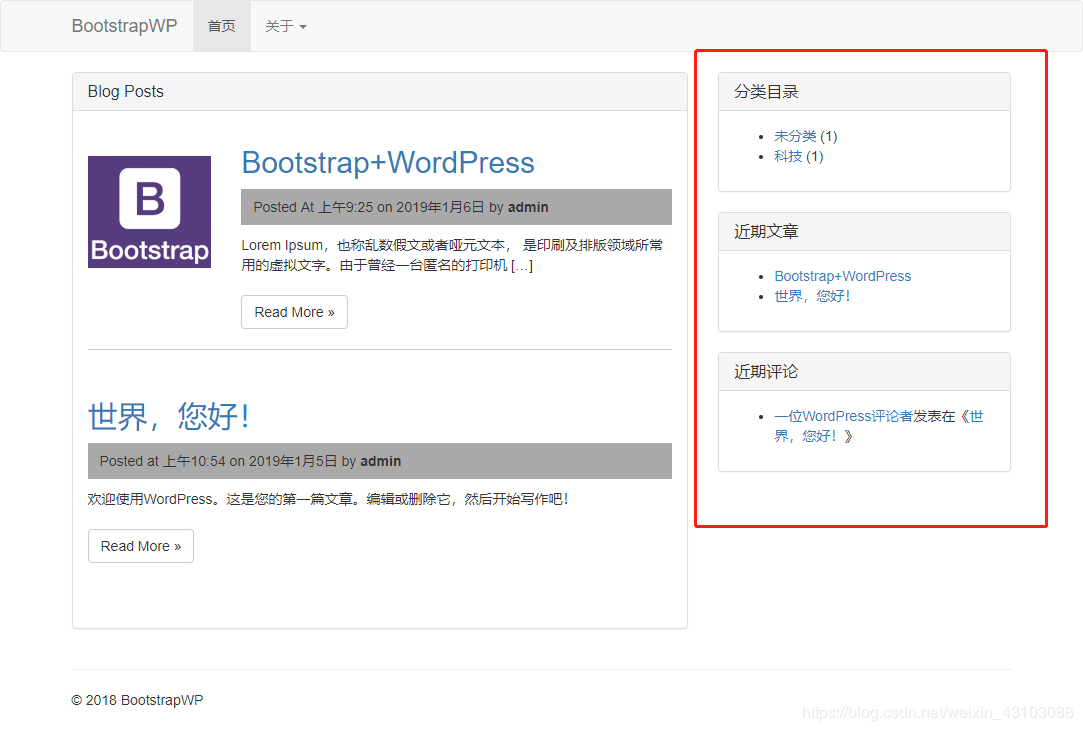1083x731 pixels.
Task: Click the Lorem Ipsum excerpt text
Action: (x=452, y=255)
